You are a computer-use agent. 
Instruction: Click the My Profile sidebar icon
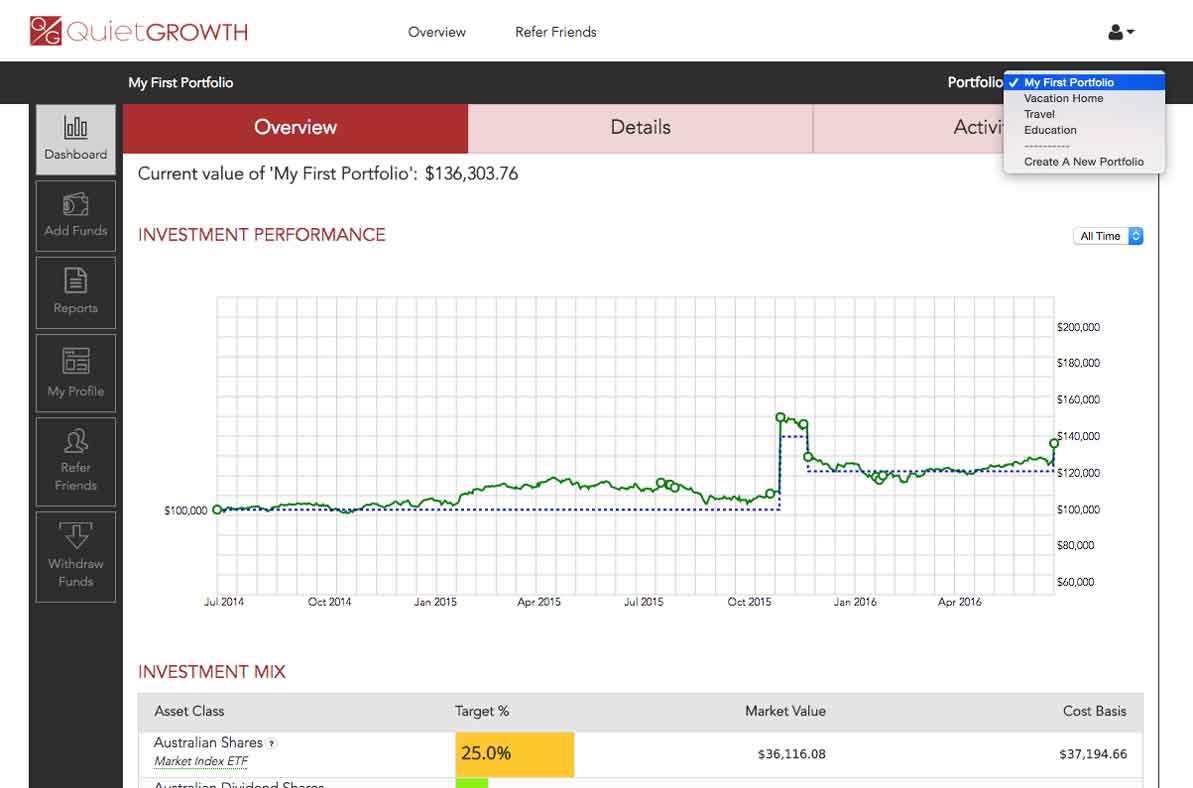[75, 373]
